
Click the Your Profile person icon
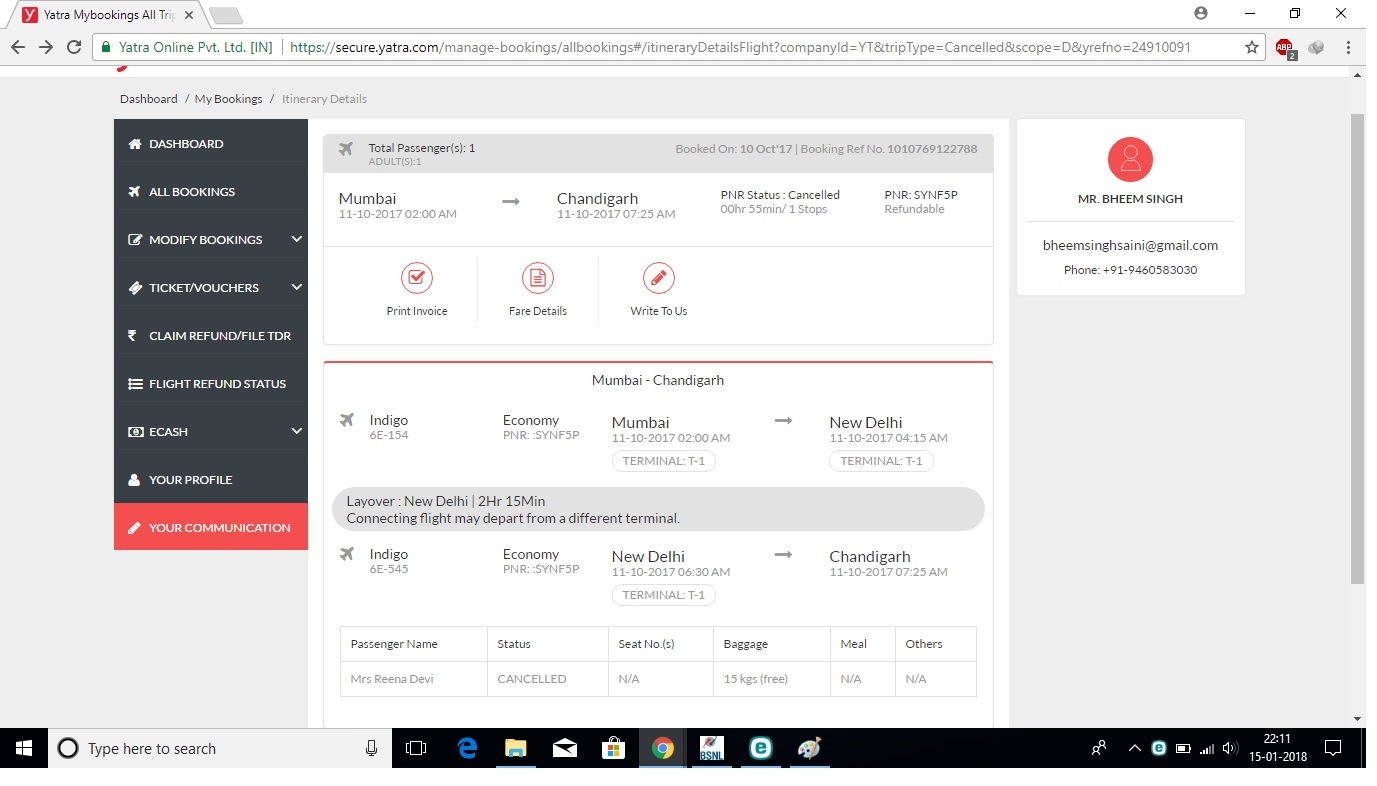tap(134, 480)
